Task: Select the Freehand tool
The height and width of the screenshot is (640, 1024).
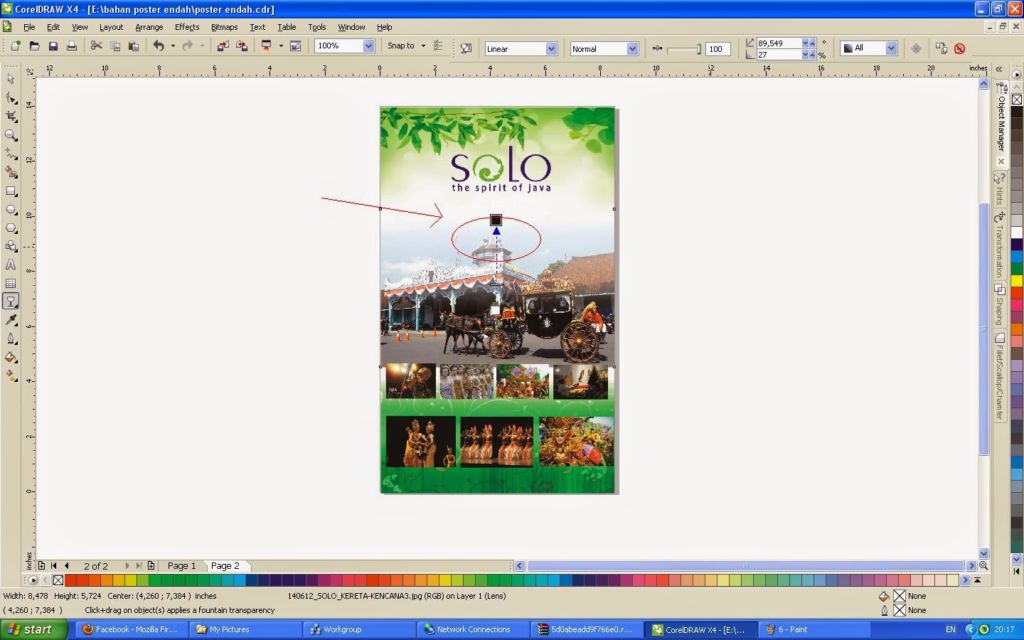Action: (11, 153)
